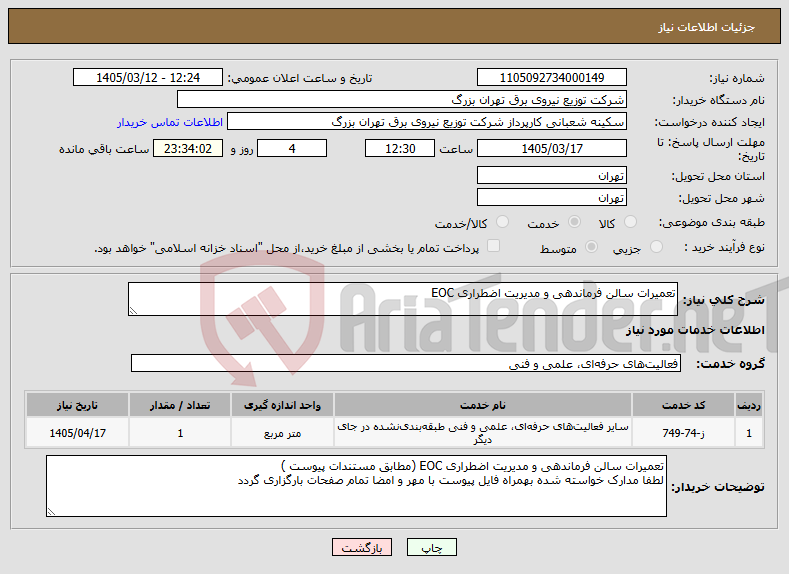Click the announcement date field 1405/03/12 - 12:24

point(148,77)
